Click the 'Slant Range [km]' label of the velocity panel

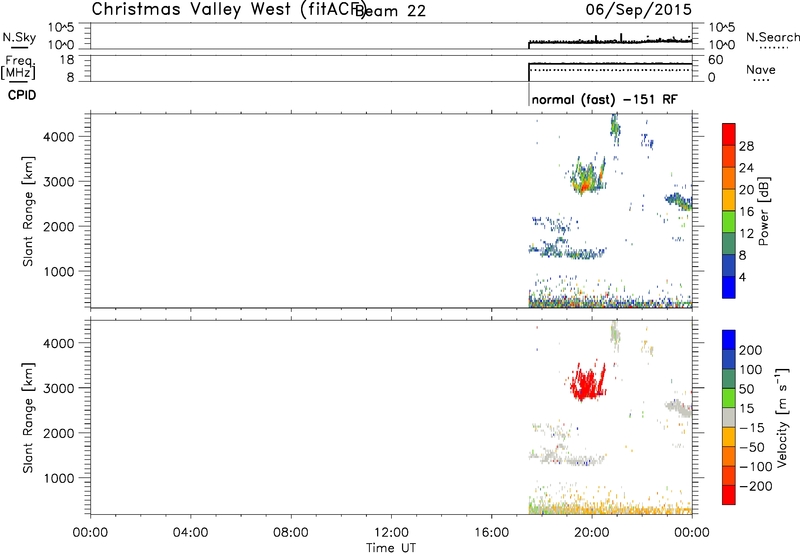tap(28, 418)
